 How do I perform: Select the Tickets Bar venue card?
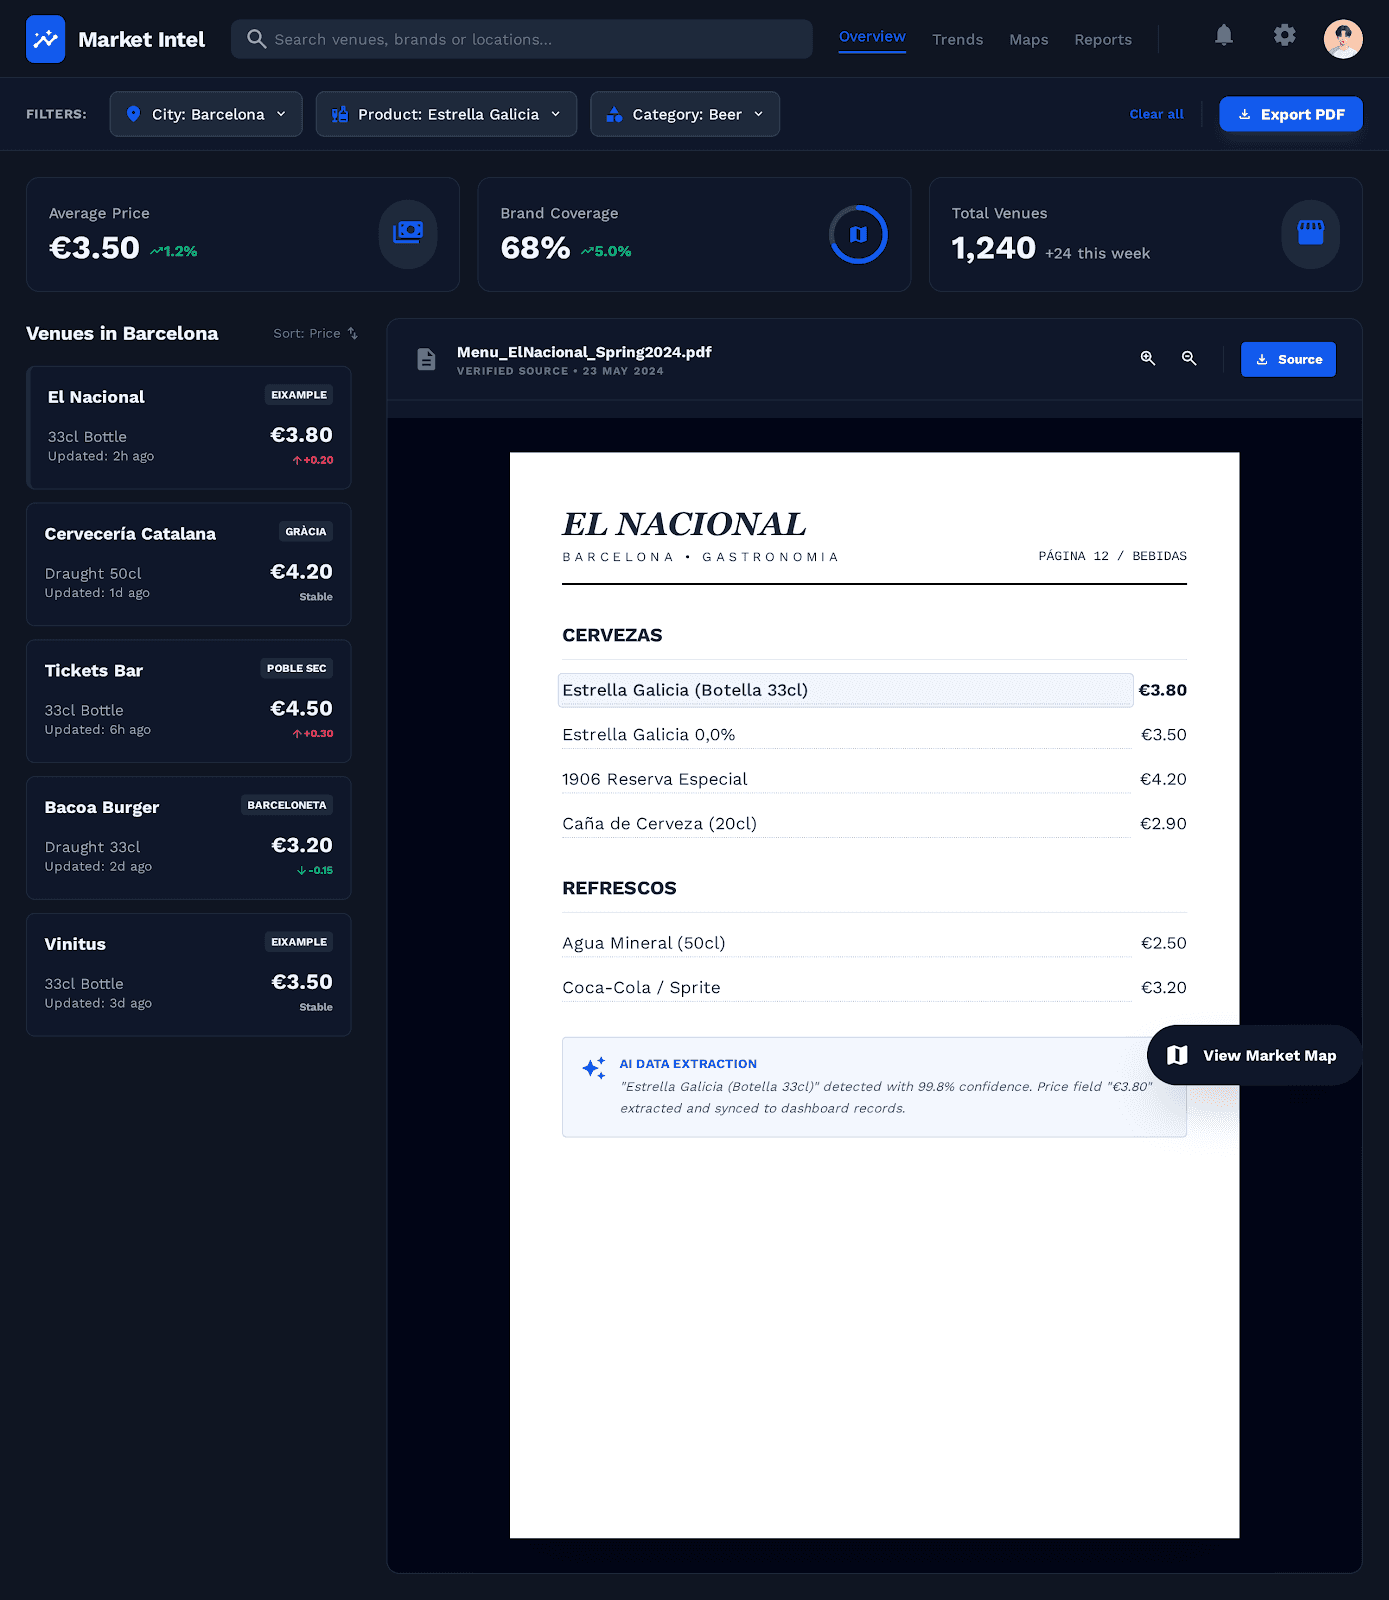coord(188,701)
